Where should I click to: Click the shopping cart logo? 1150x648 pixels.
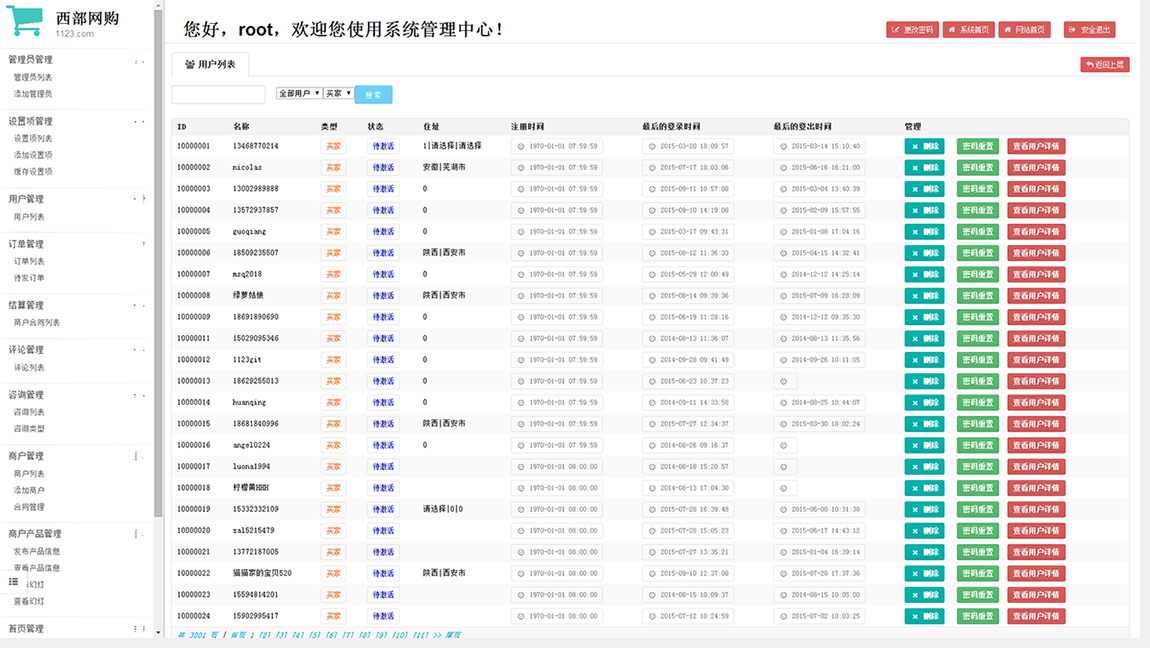pyautogui.click(x=25, y=22)
